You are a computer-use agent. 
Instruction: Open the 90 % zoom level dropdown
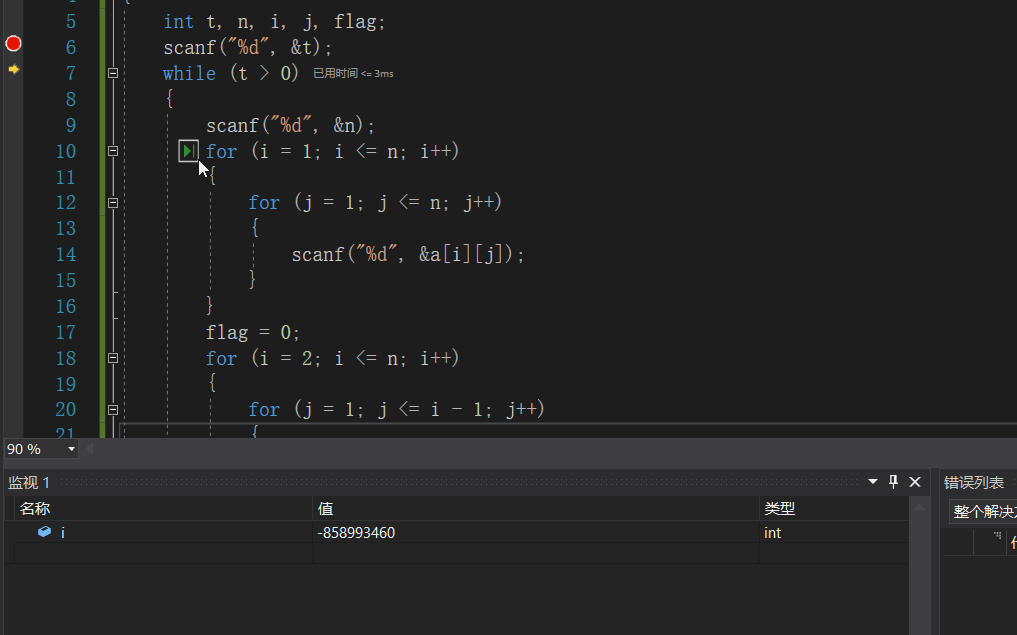71,449
